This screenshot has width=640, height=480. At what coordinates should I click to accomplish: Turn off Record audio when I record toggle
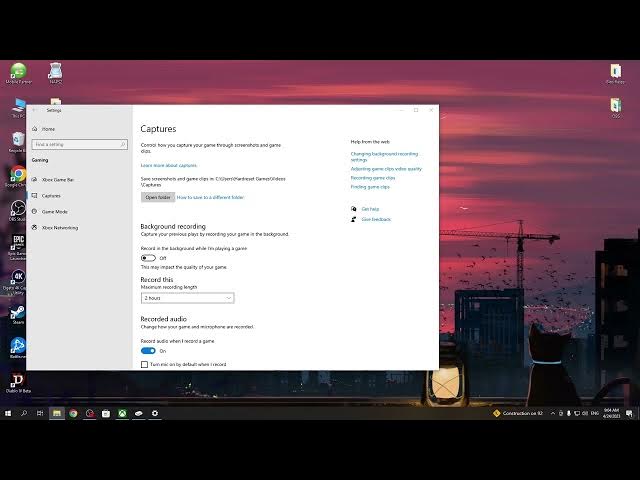point(148,351)
